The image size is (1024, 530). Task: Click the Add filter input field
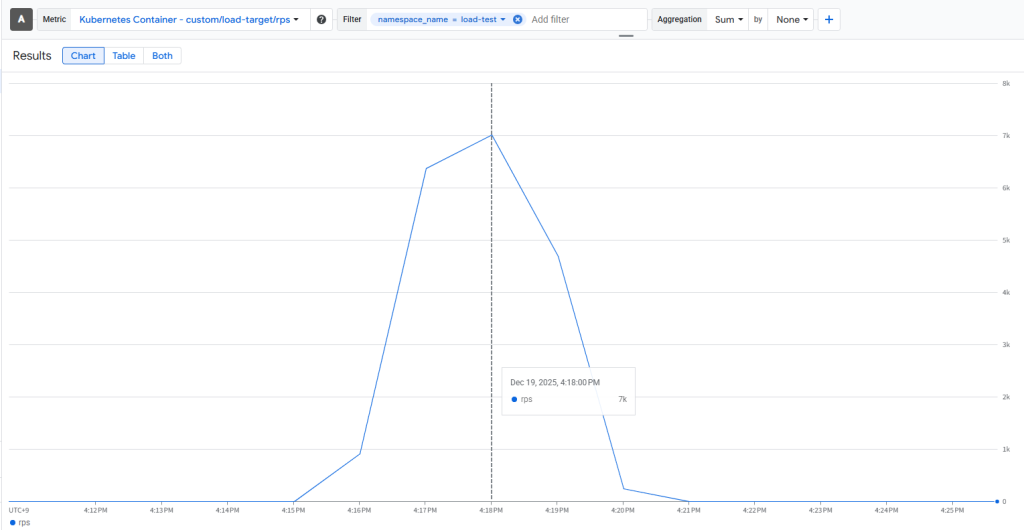[585, 19]
